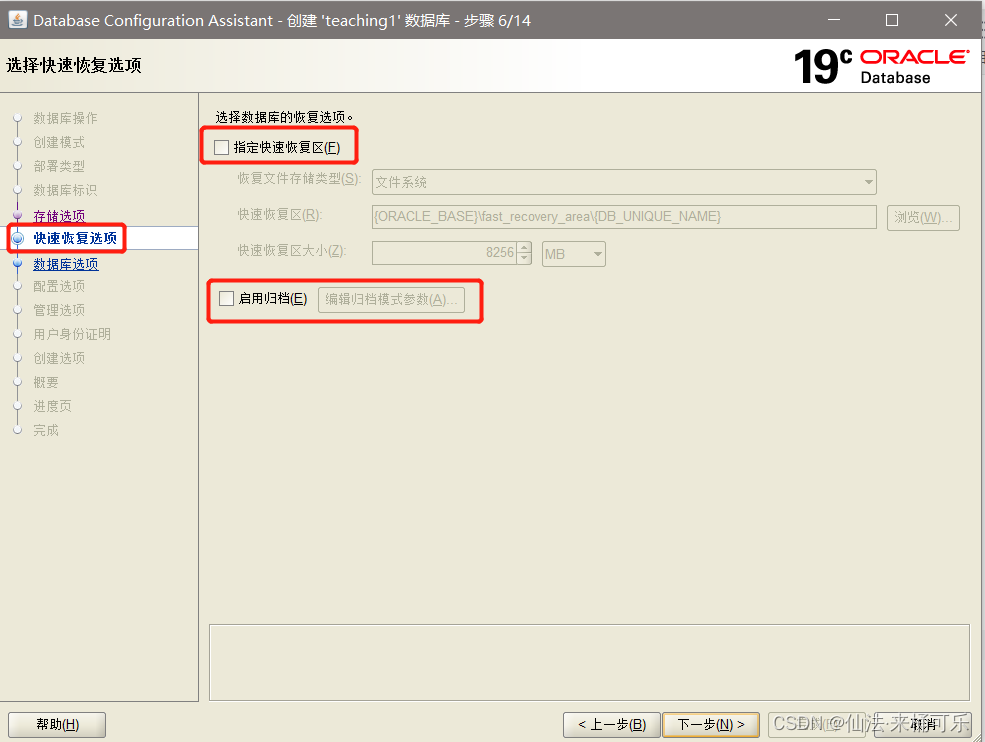This screenshot has height=742, width=985.
Task: Click the 进度页 step
Action: tap(53, 406)
